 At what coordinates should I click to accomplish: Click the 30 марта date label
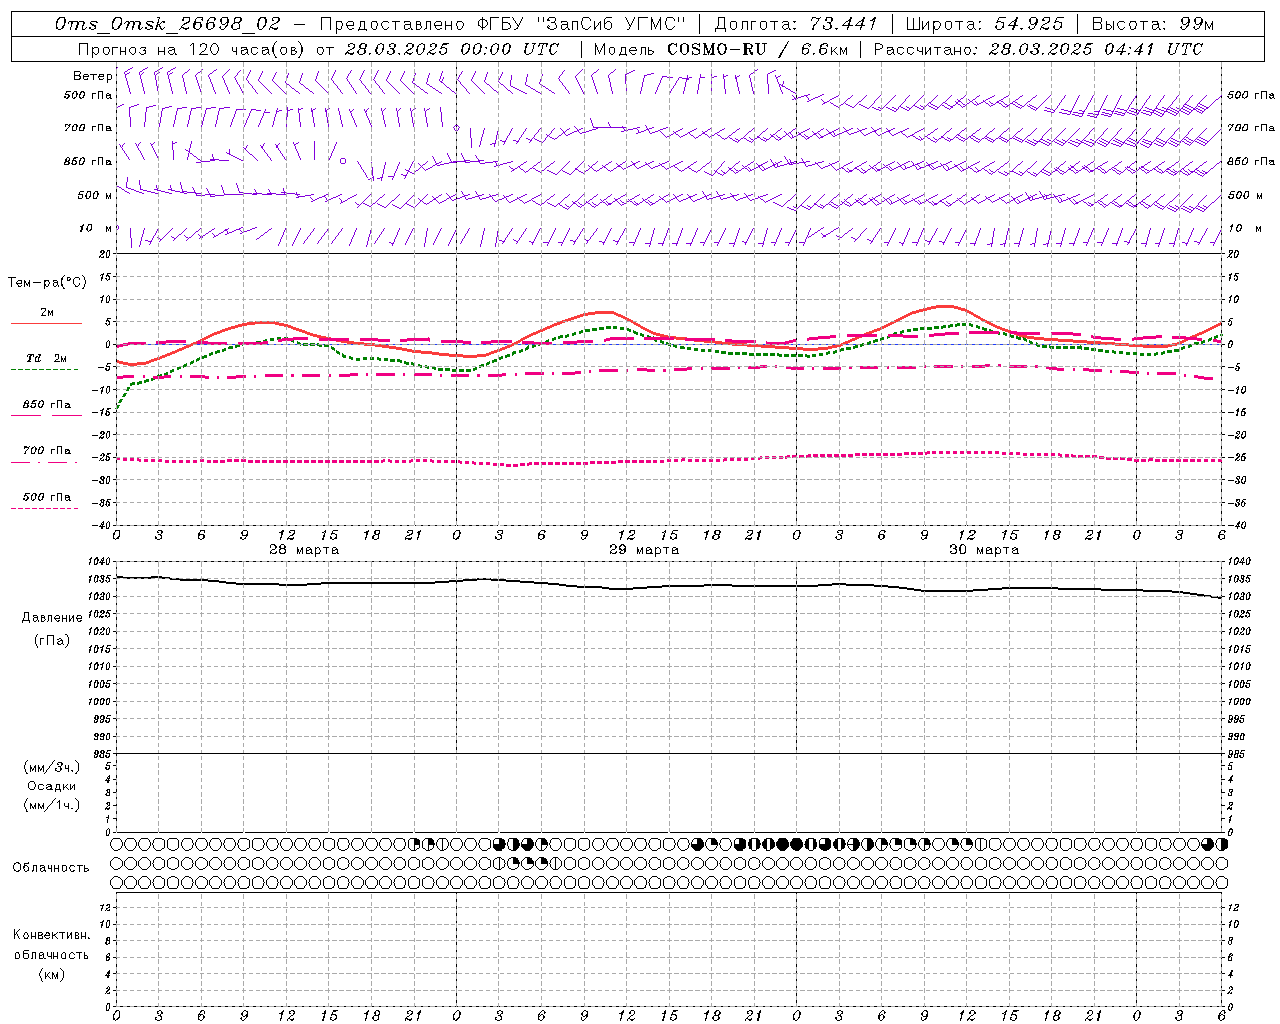coord(984,549)
